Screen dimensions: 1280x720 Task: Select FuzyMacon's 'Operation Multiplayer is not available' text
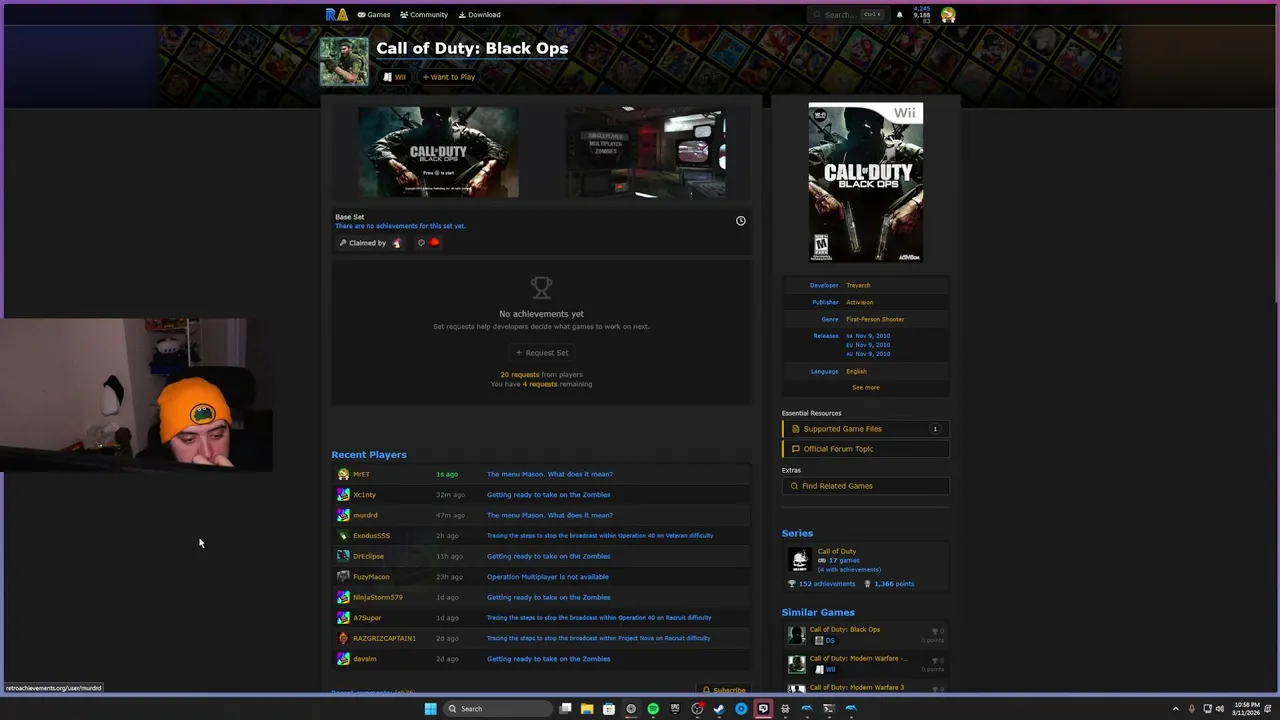click(547, 577)
